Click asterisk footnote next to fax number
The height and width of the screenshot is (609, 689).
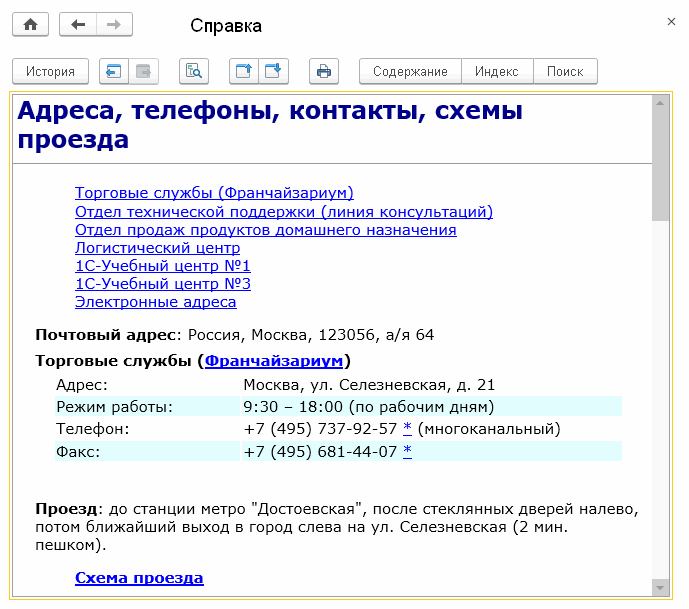[x=407, y=451]
